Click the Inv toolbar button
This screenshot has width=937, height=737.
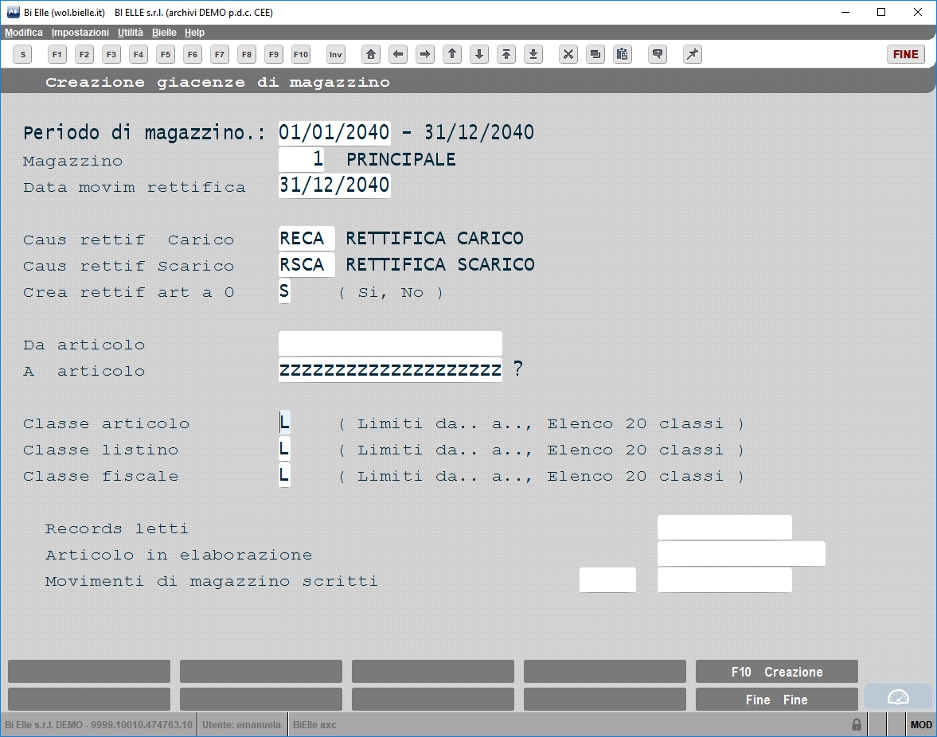(336, 54)
